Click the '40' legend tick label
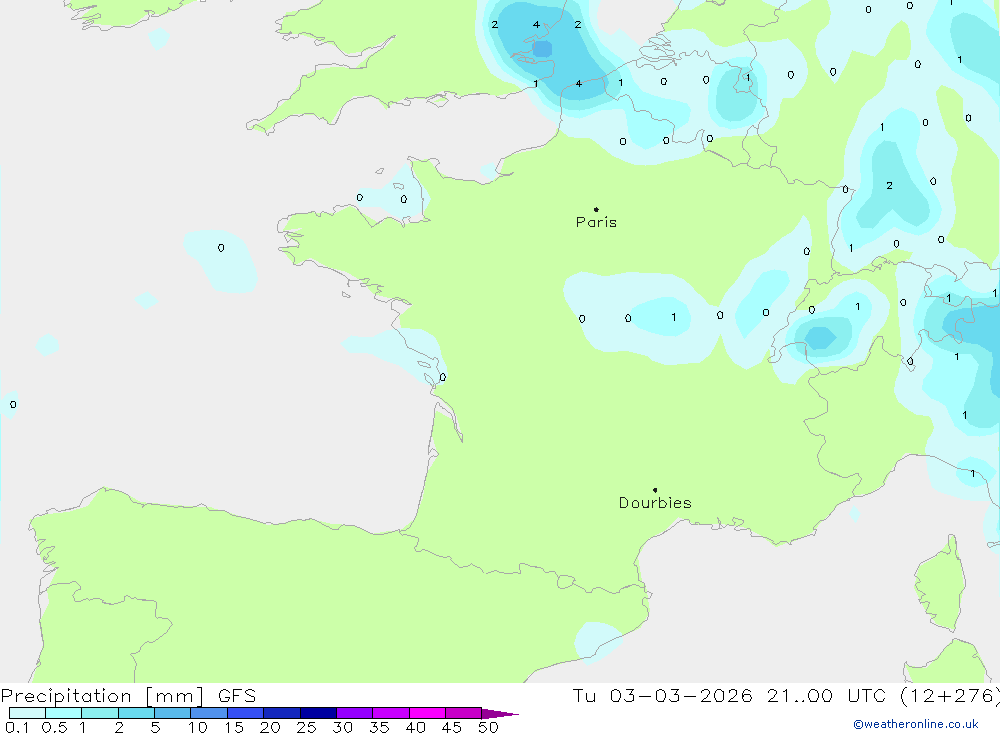 pyautogui.click(x=416, y=727)
